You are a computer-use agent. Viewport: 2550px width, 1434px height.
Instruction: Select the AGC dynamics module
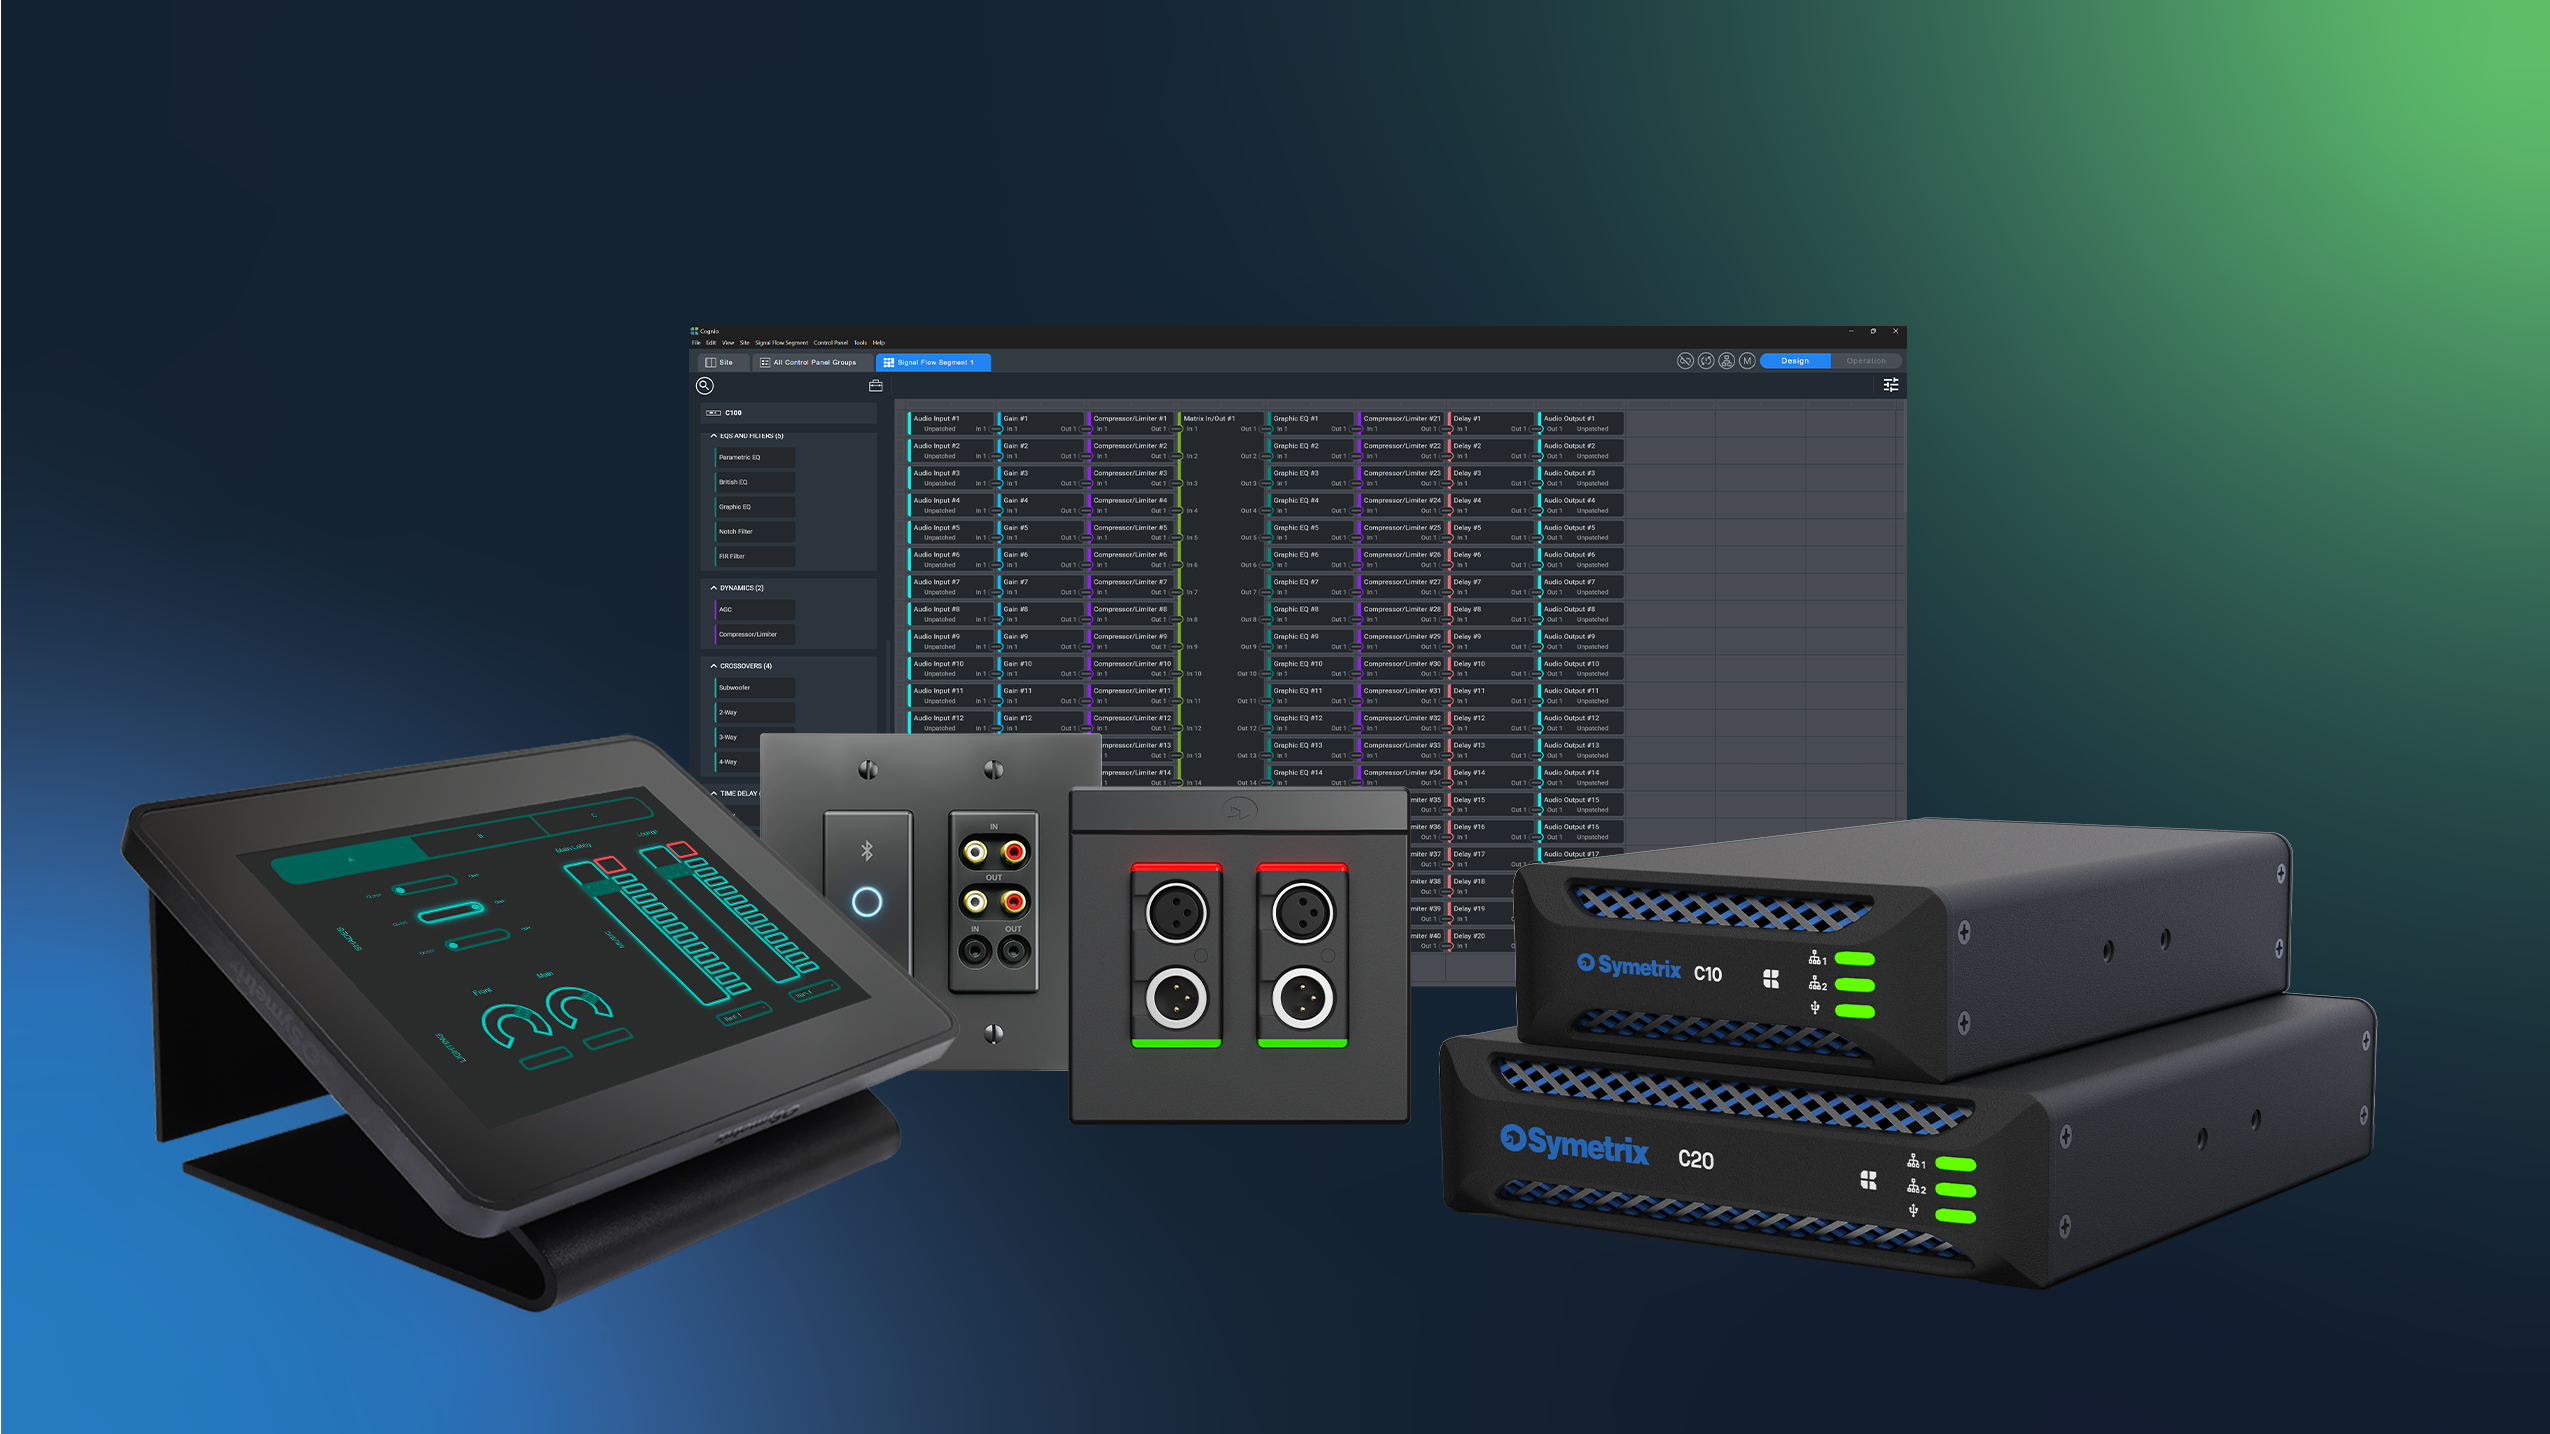point(755,609)
